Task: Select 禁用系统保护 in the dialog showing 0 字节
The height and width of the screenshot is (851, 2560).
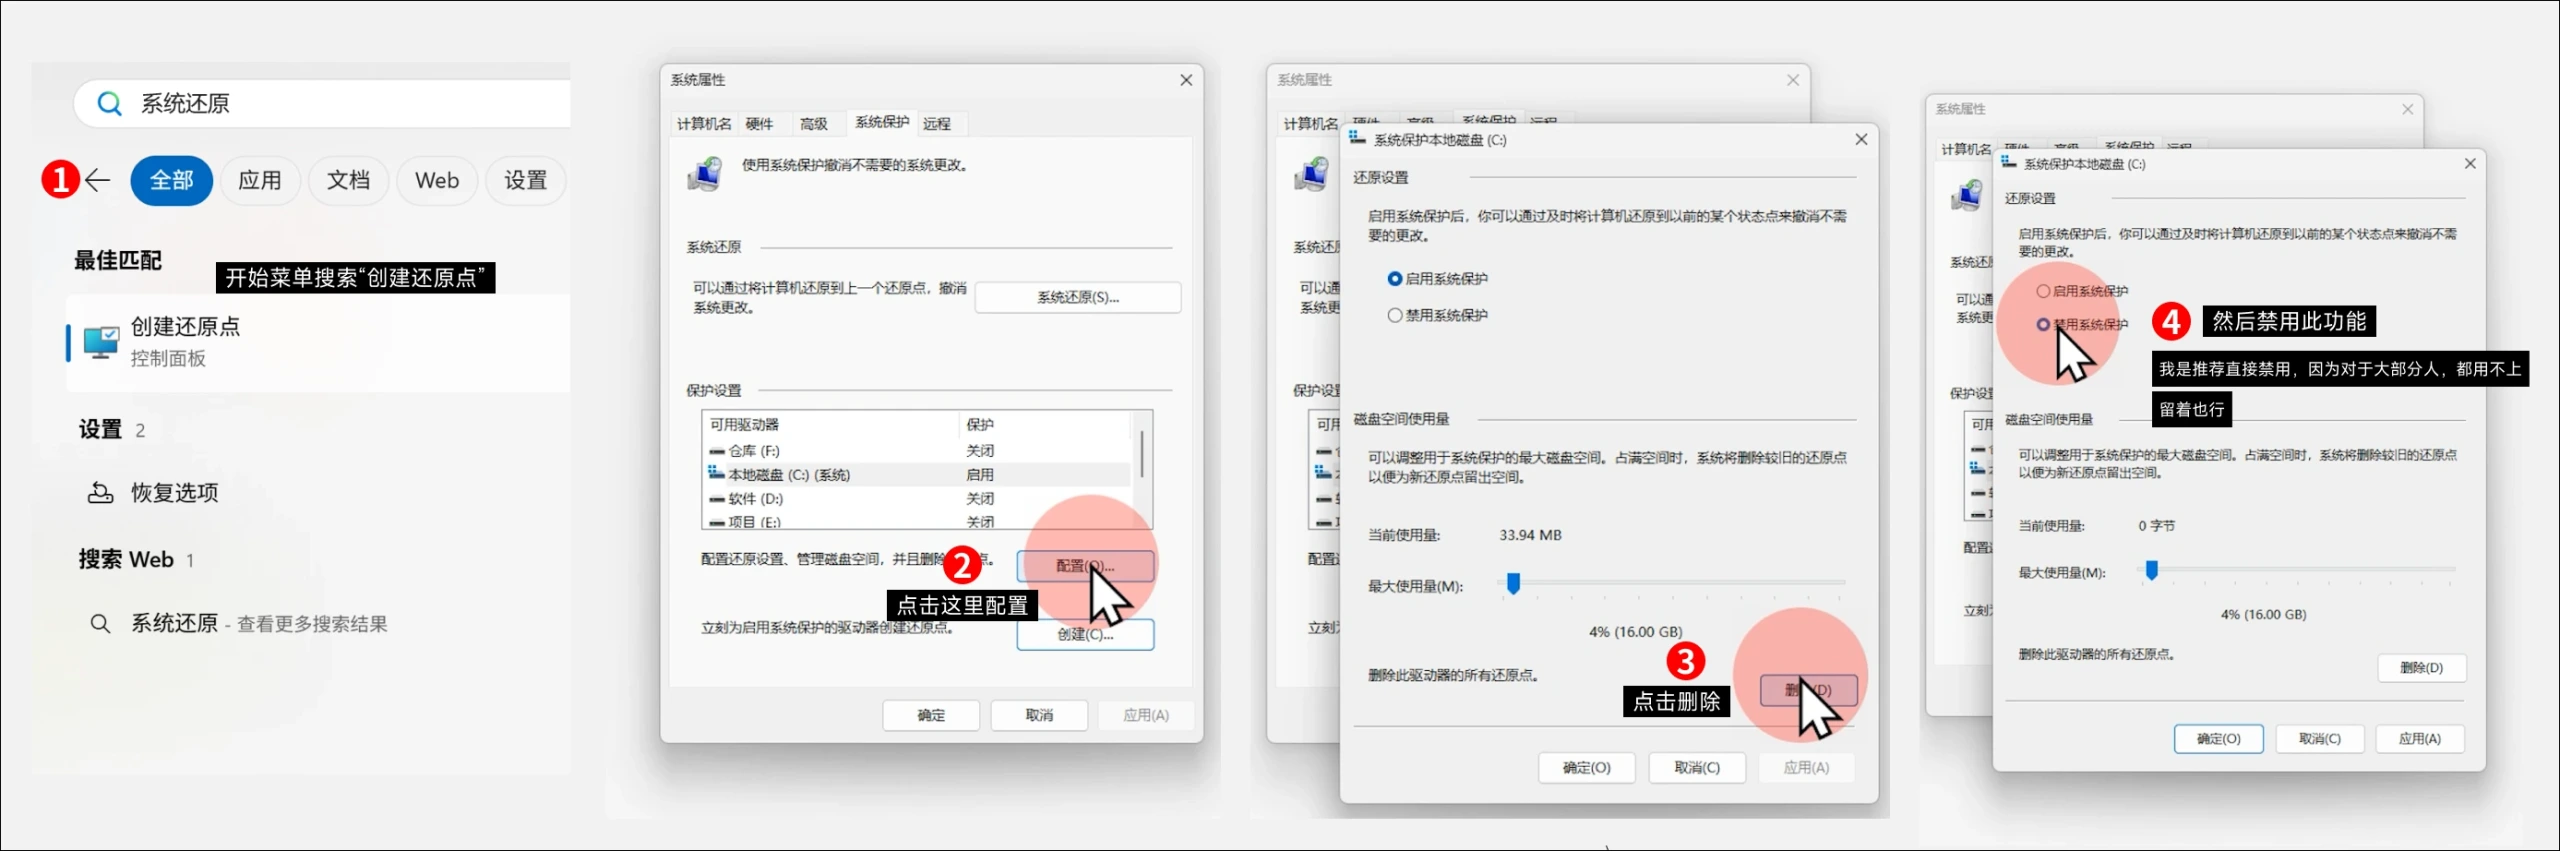Action: tap(2082, 324)
